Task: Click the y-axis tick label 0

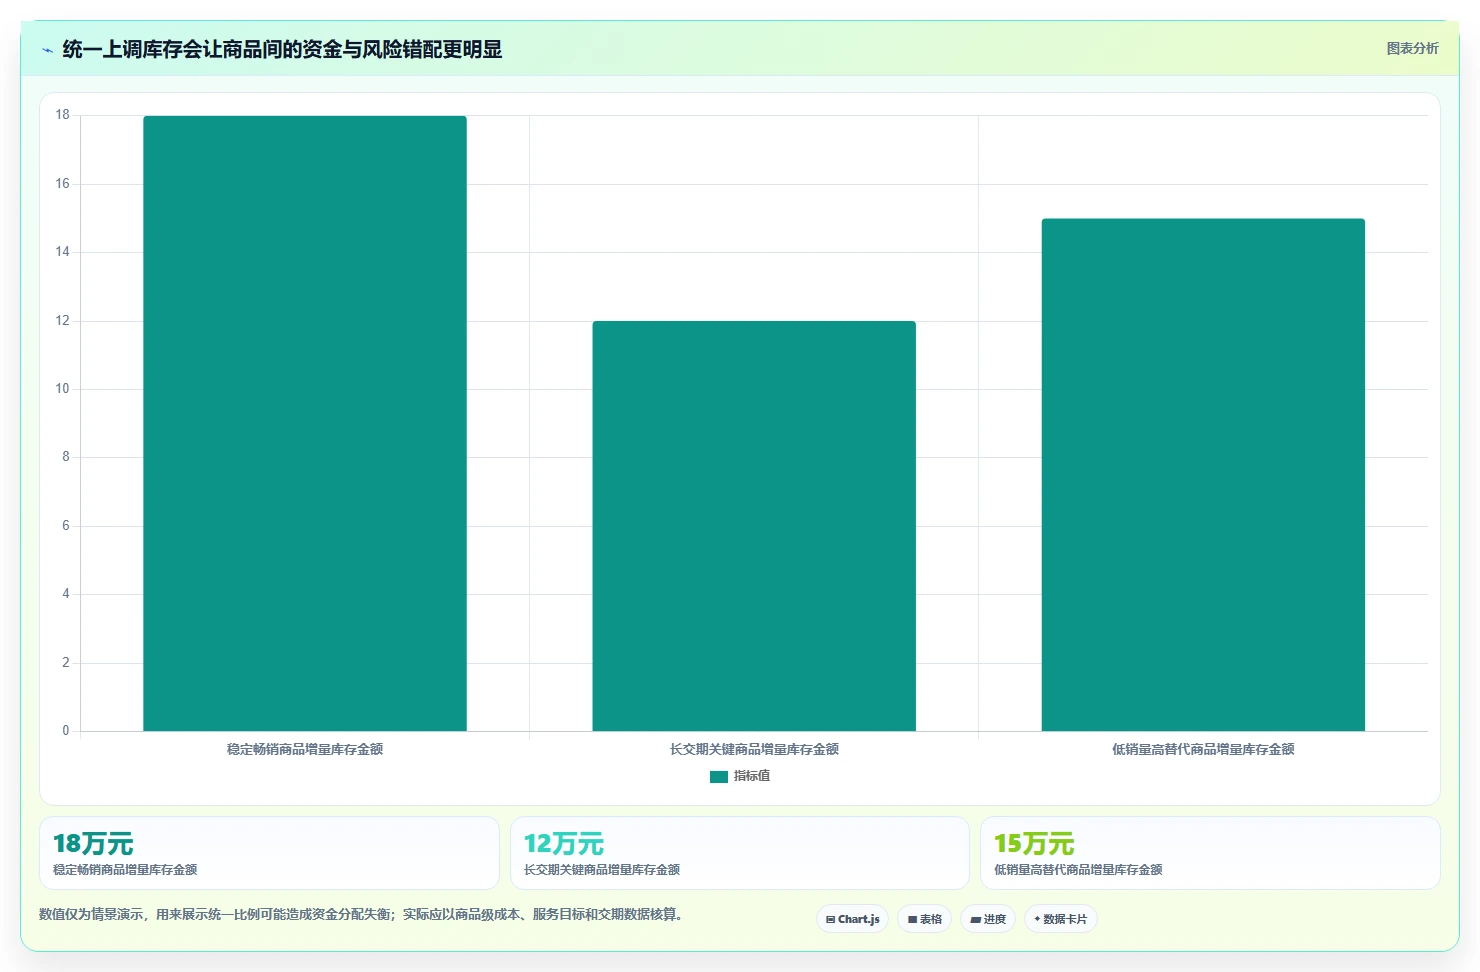Action: click(66, 731)
